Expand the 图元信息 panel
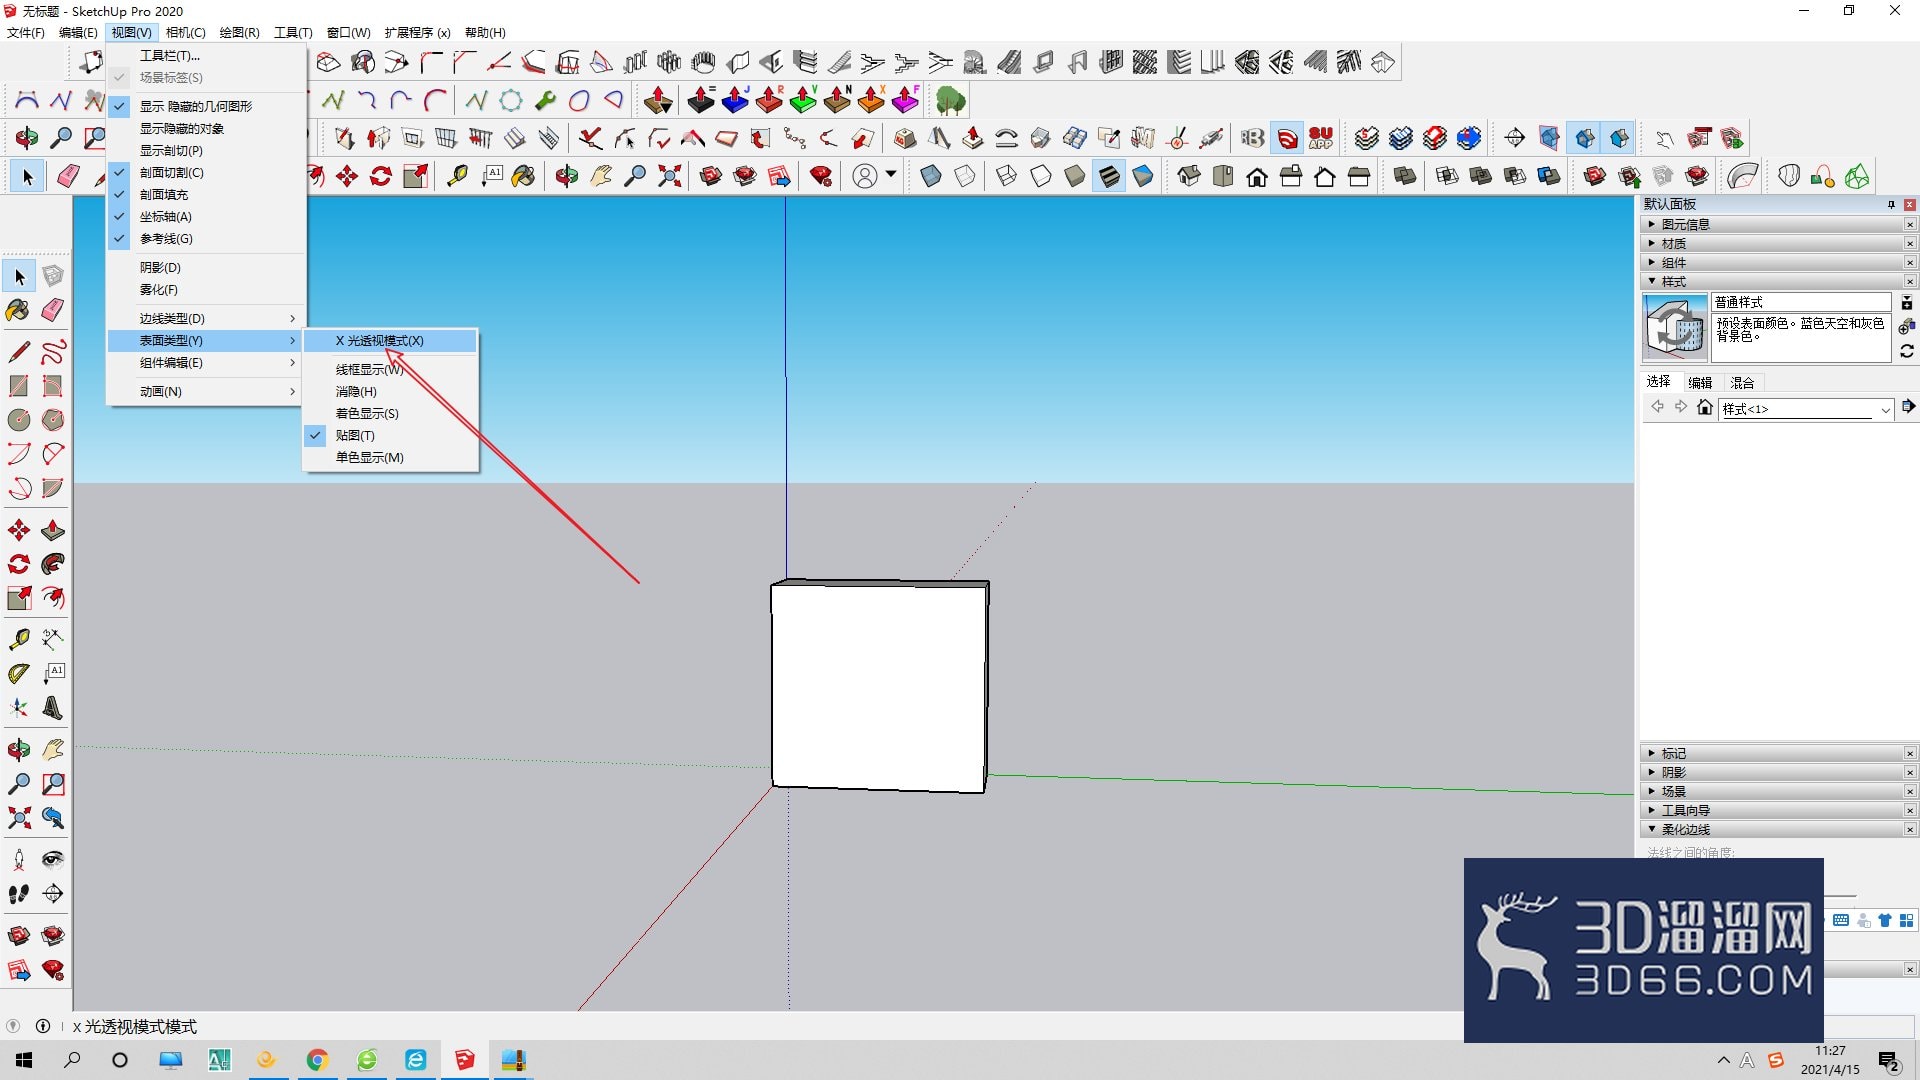1920x1080 pixels. click(1772, 225)
